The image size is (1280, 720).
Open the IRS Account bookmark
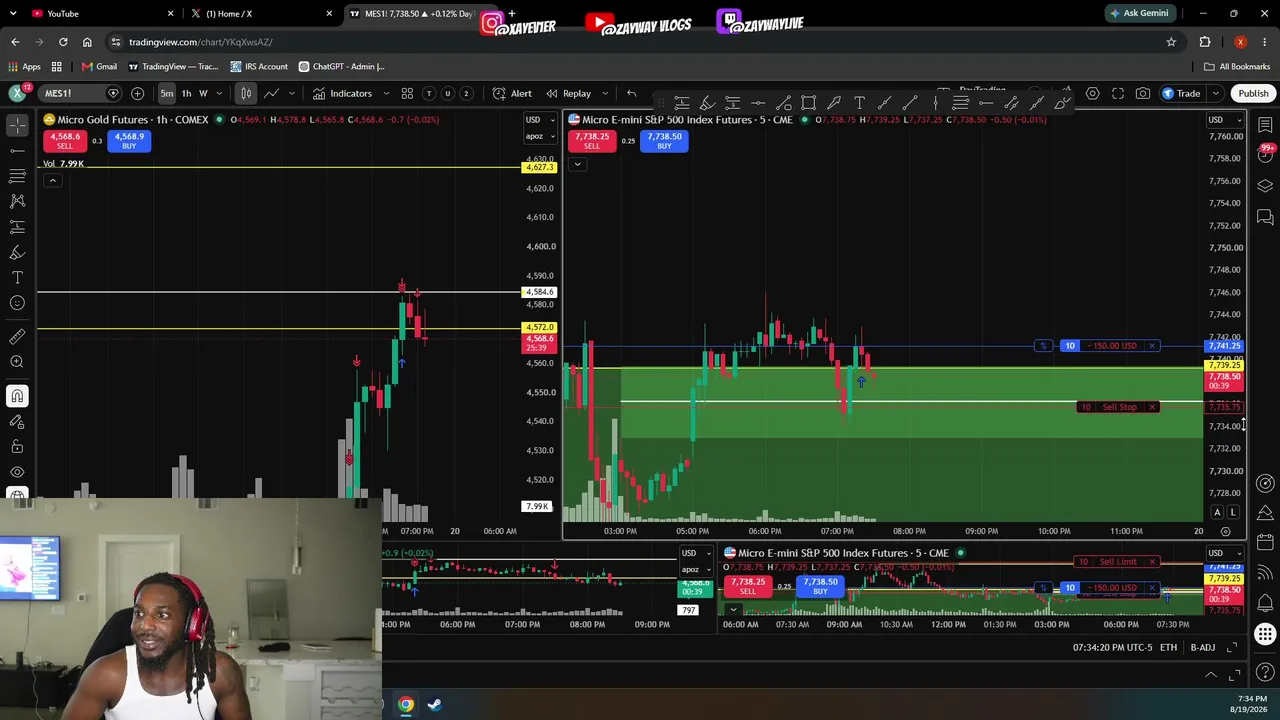(259, 67)
